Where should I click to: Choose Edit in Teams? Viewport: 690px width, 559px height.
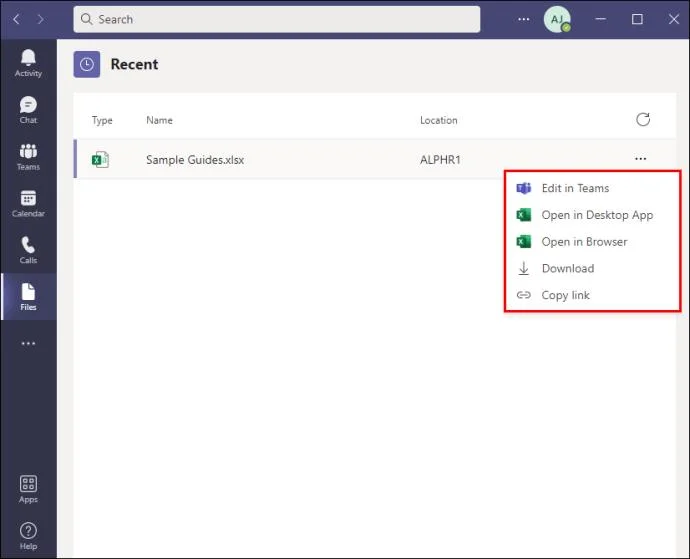(x=592, y=188)
